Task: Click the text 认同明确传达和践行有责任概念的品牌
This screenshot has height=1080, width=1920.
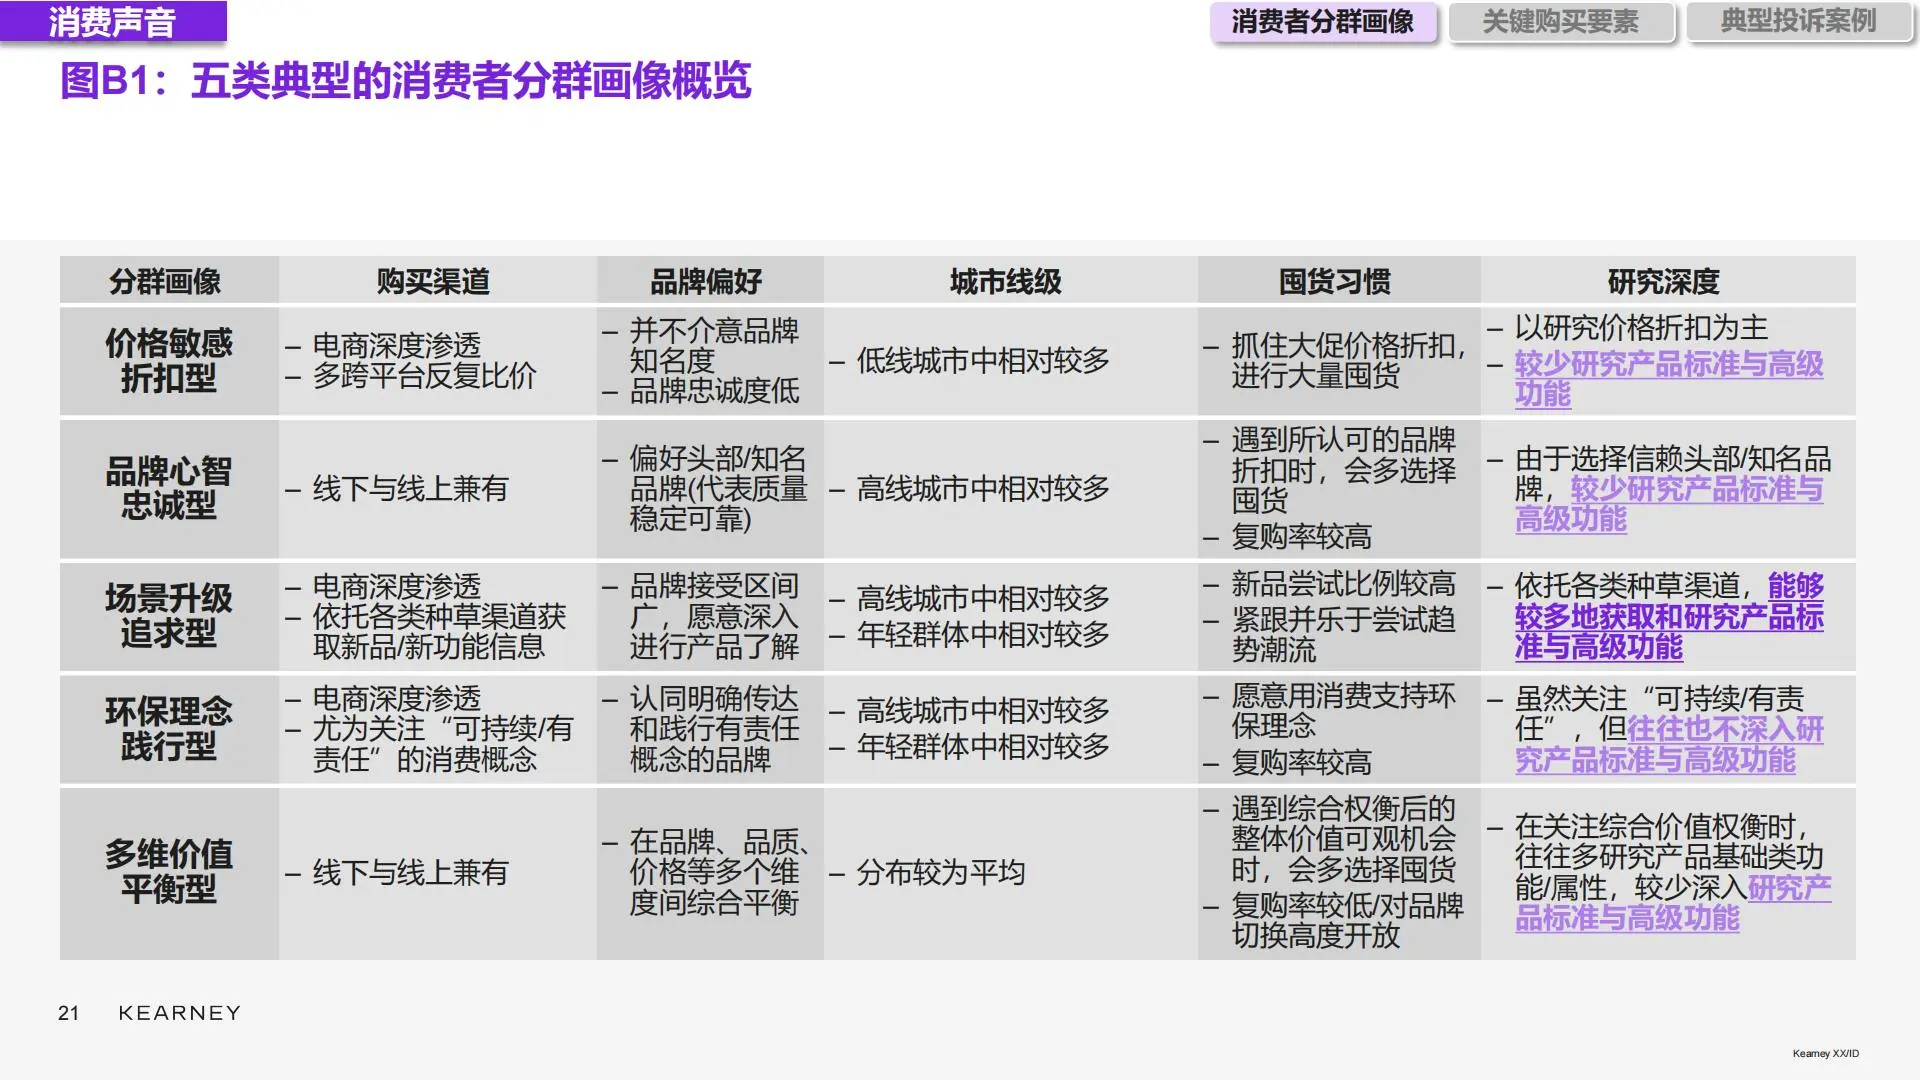Action: [714, 729]
